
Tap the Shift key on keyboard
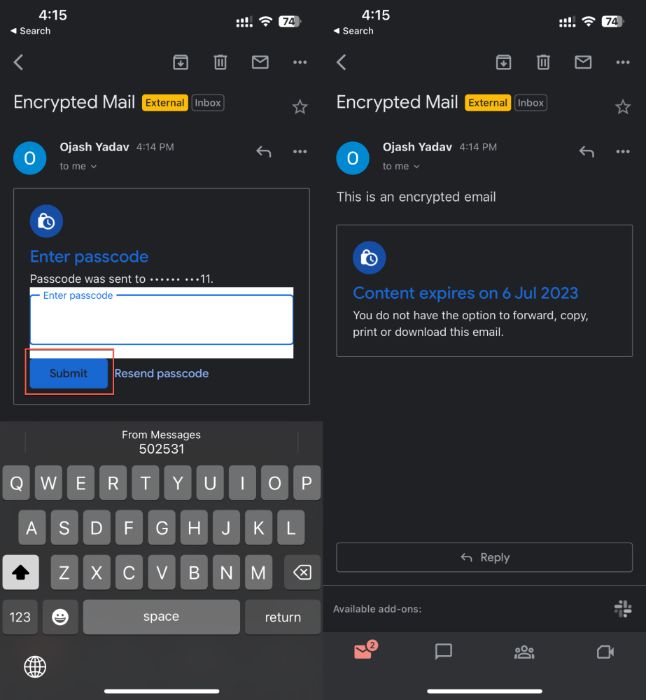[21, 572]
